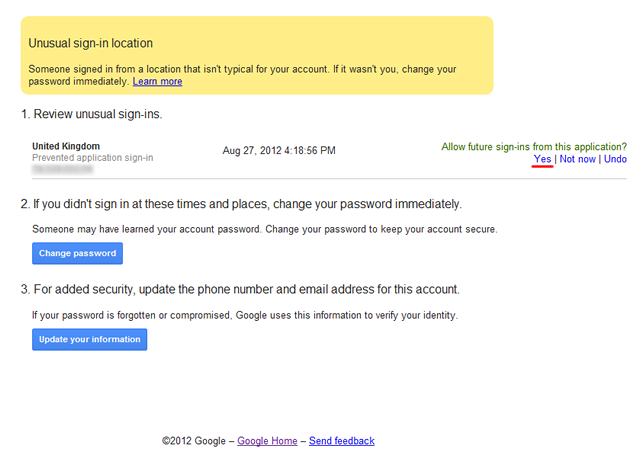Choose the Not now option
640x465 pixels.
point(578,159)
